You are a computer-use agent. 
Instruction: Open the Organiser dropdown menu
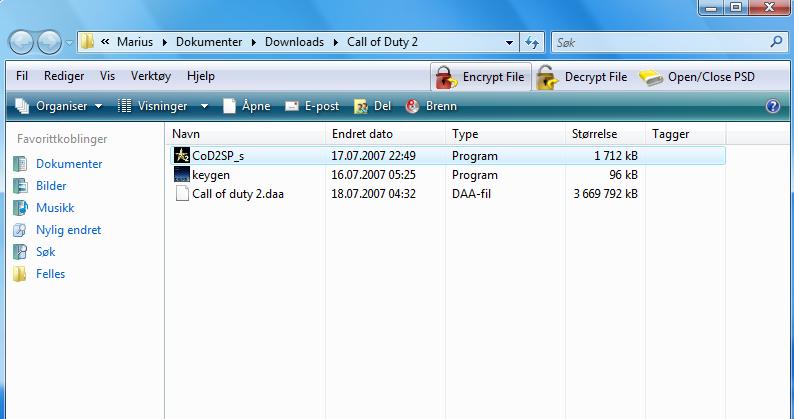(98, 106)
